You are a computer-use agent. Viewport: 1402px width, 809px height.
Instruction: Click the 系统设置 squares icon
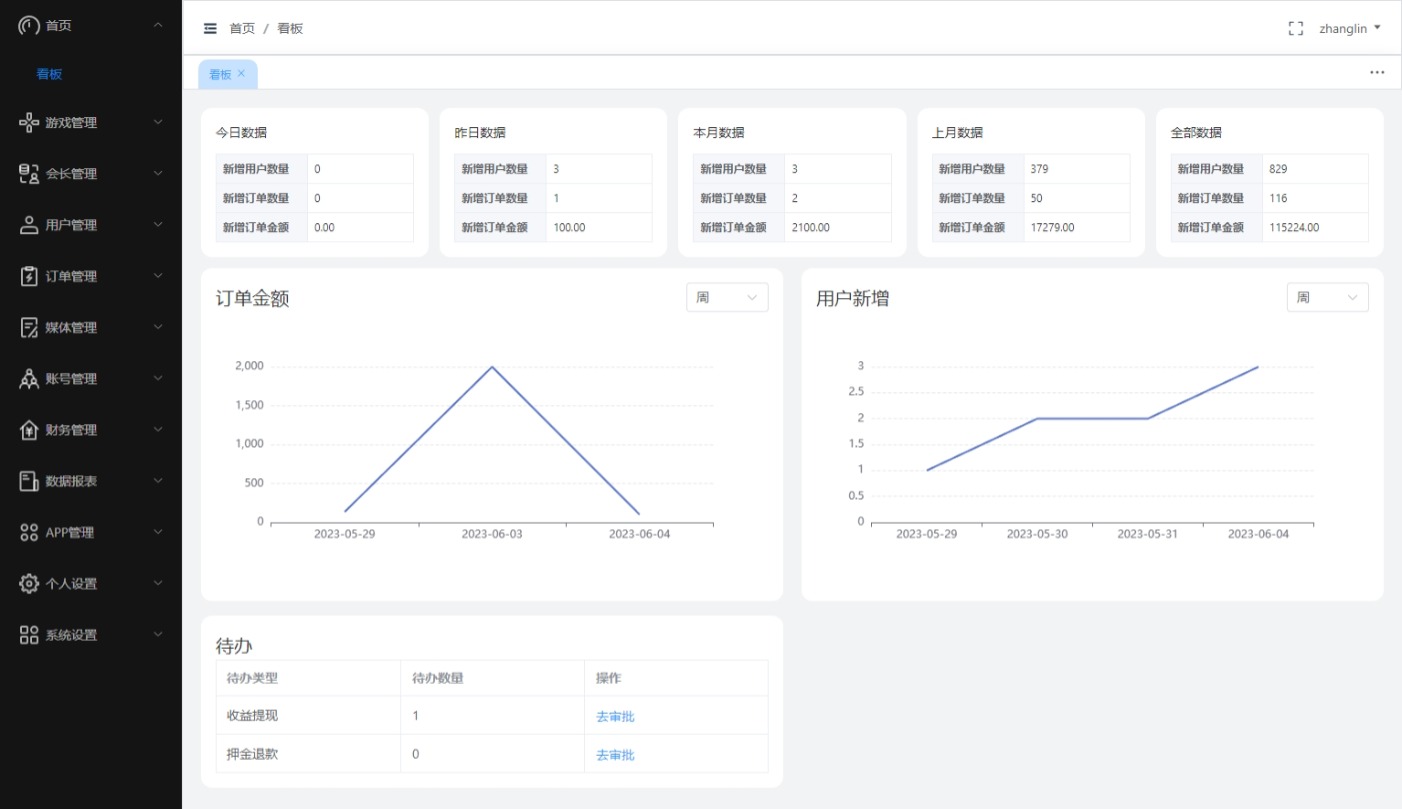click(x=29, y=635)
